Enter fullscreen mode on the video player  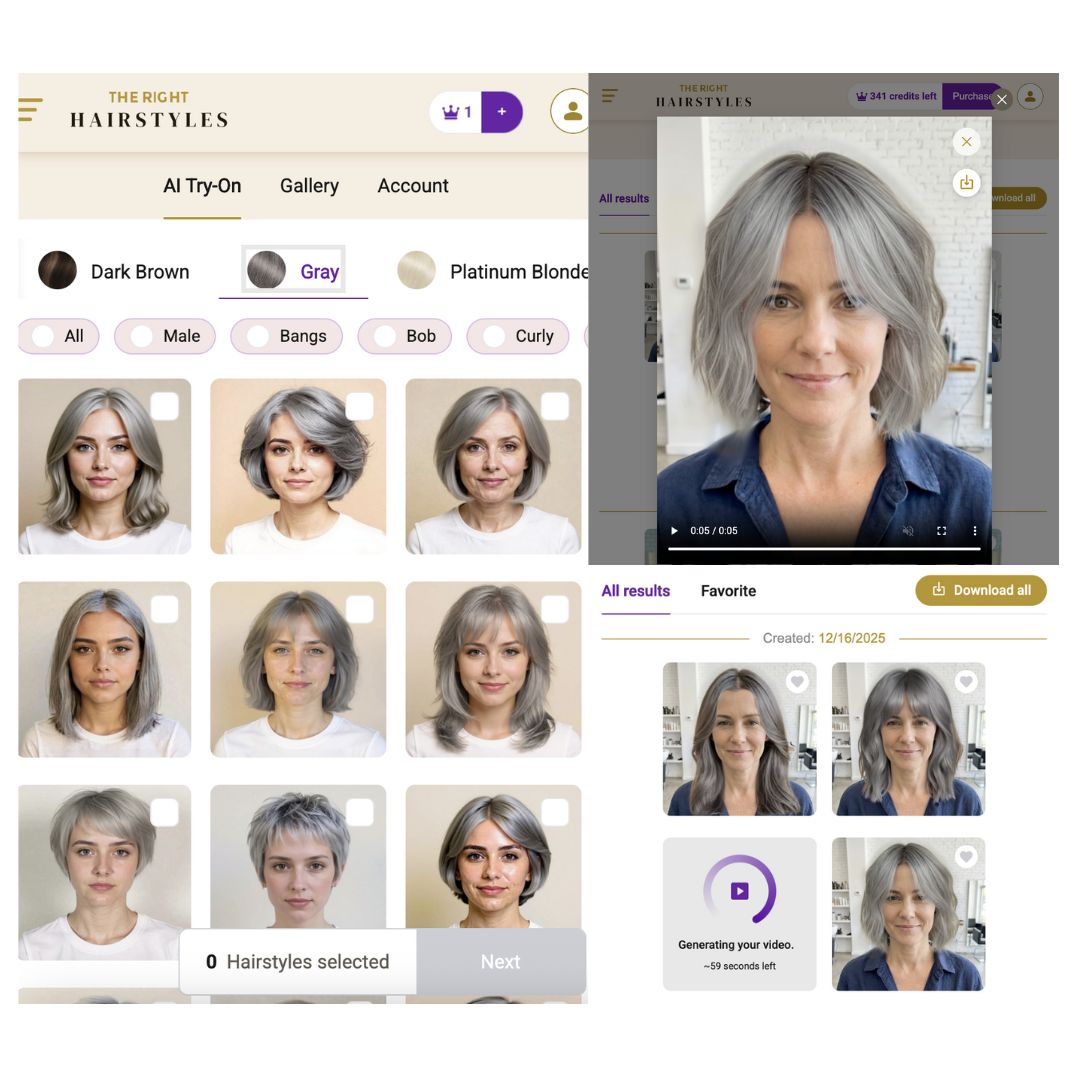(941, 530)
